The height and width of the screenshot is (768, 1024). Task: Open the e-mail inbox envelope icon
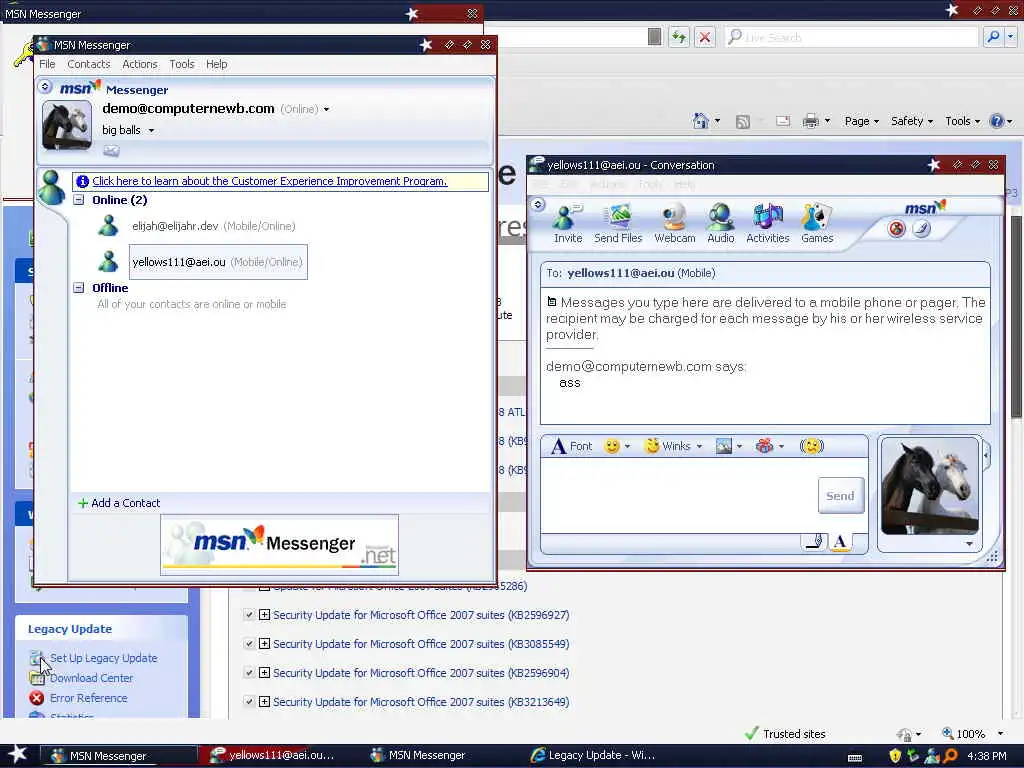[111, 152]
